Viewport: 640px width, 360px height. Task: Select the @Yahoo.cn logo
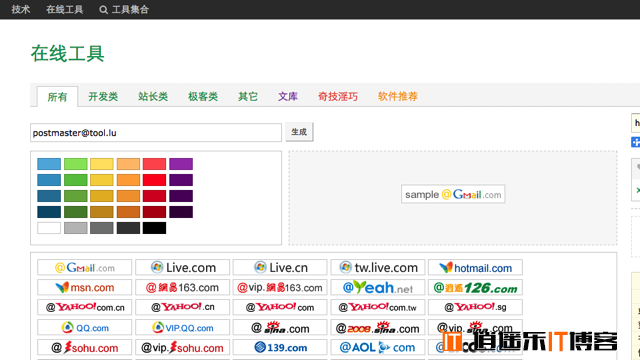tap(182, 307)
